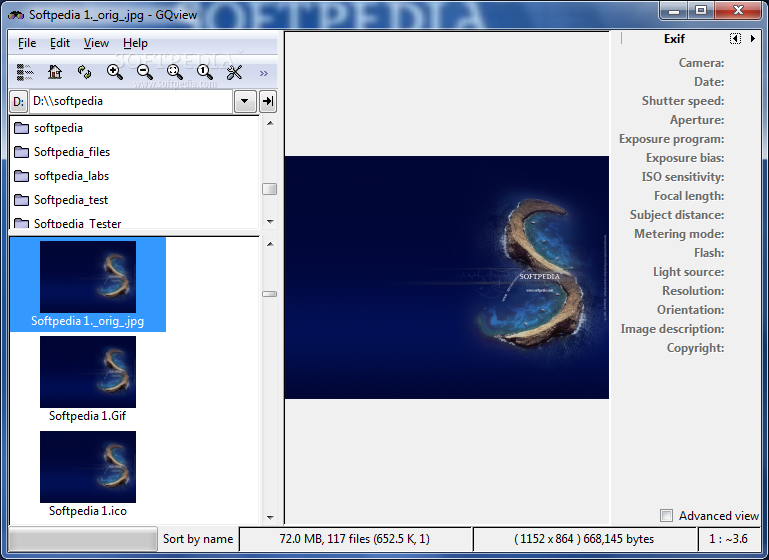769x560 pixels.
Task: Click the Focal length: Exif label
Action: (x=689, y=196)
